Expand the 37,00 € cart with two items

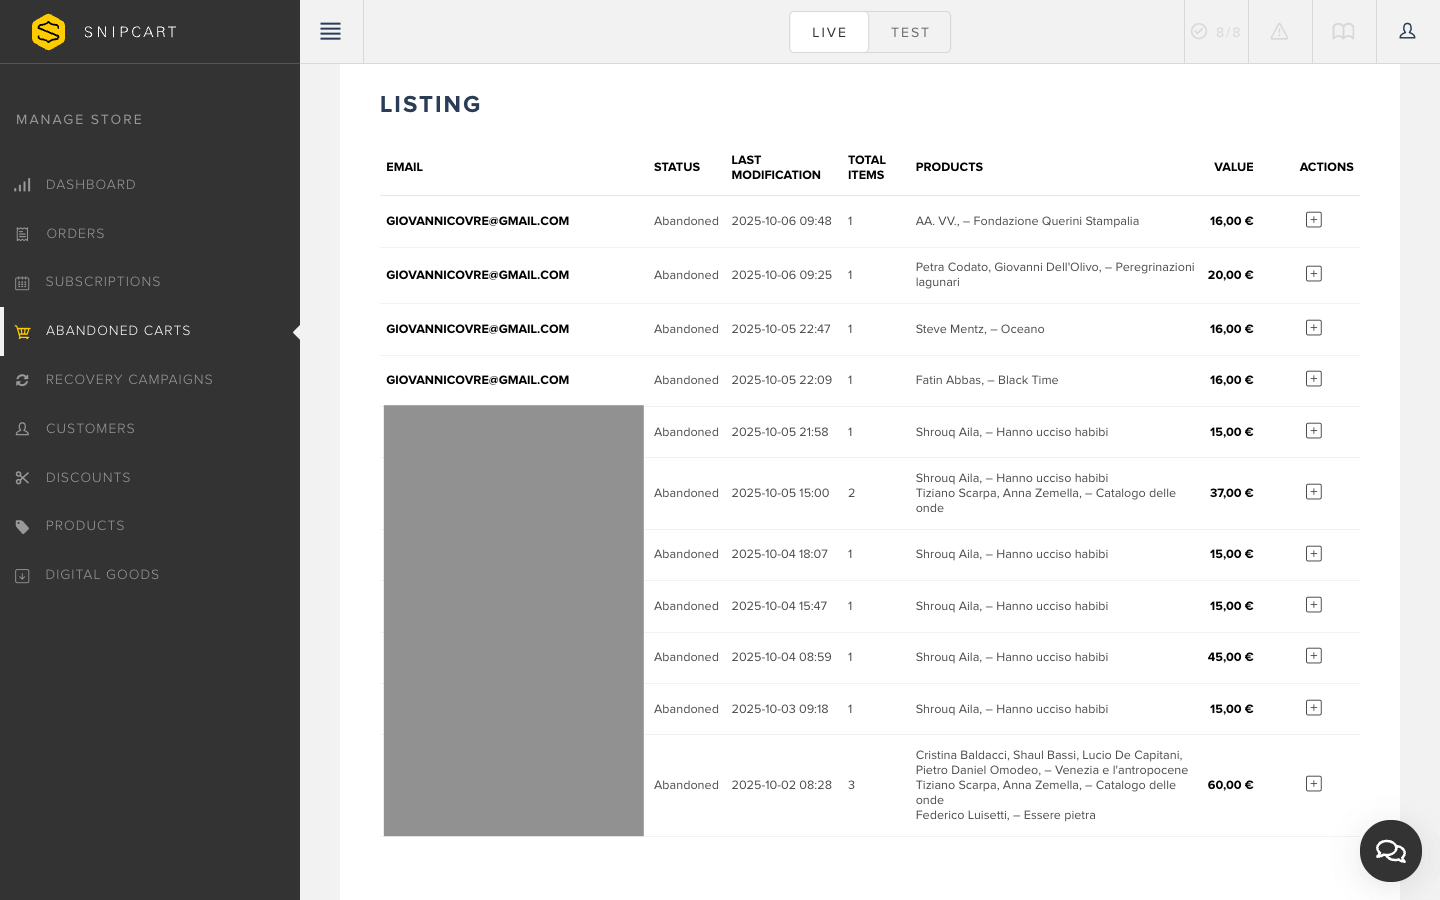1313,492
